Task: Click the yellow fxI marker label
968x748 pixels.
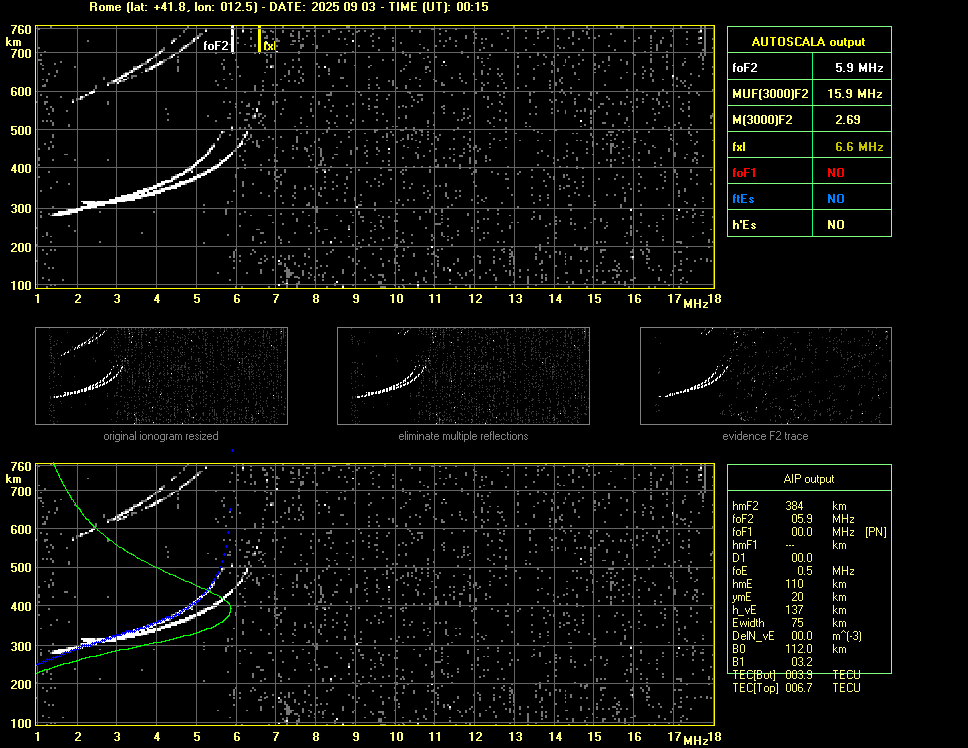Action: 269,46
